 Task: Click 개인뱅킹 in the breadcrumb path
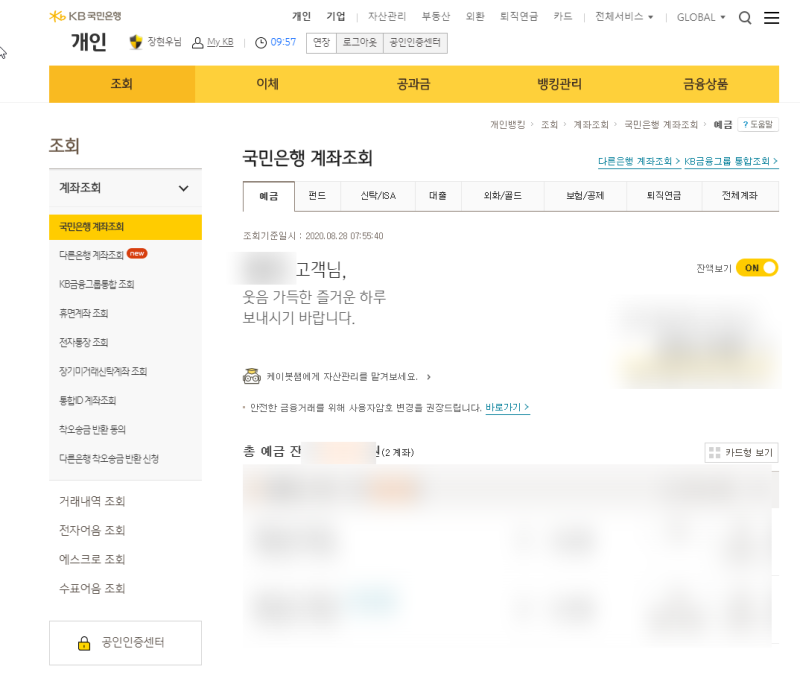click(508, 124)
